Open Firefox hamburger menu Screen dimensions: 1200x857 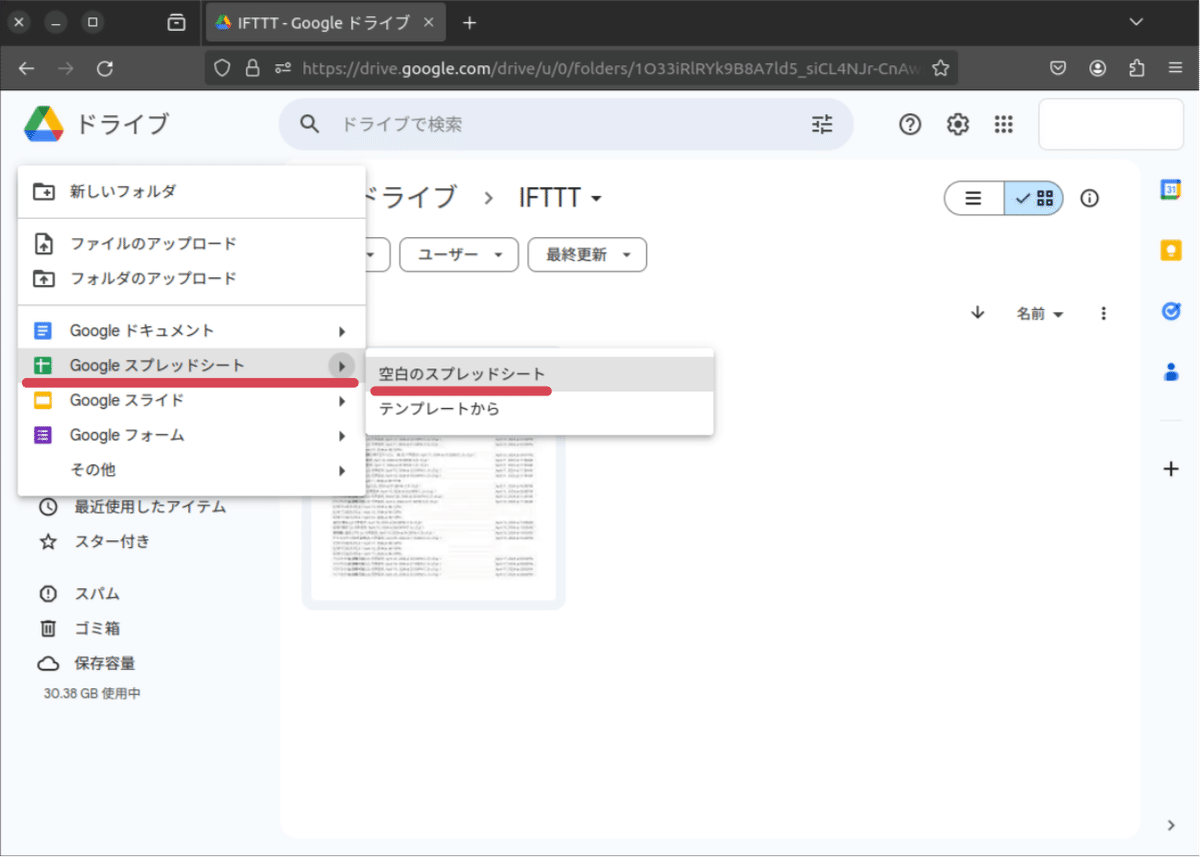(x=1176, y=68)
